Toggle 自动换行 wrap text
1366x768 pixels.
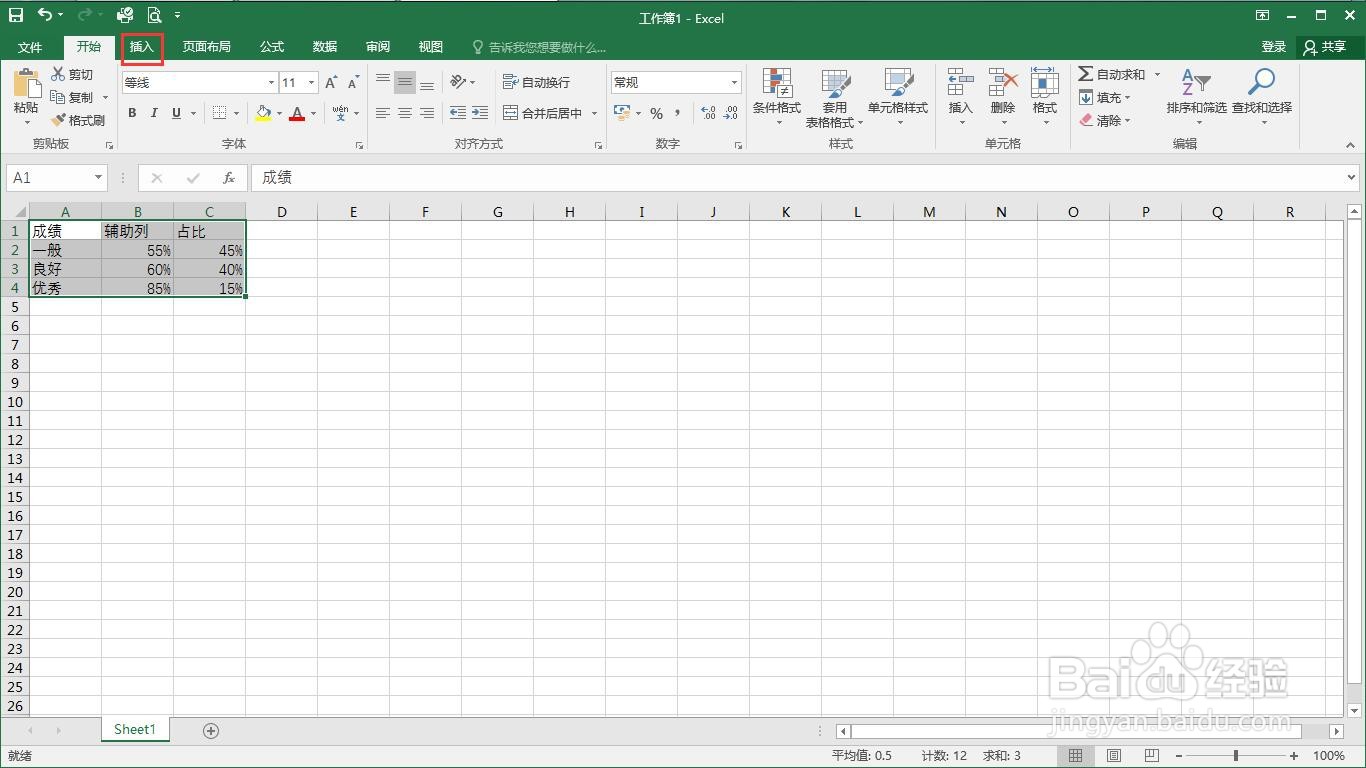(x=536, y=82)
